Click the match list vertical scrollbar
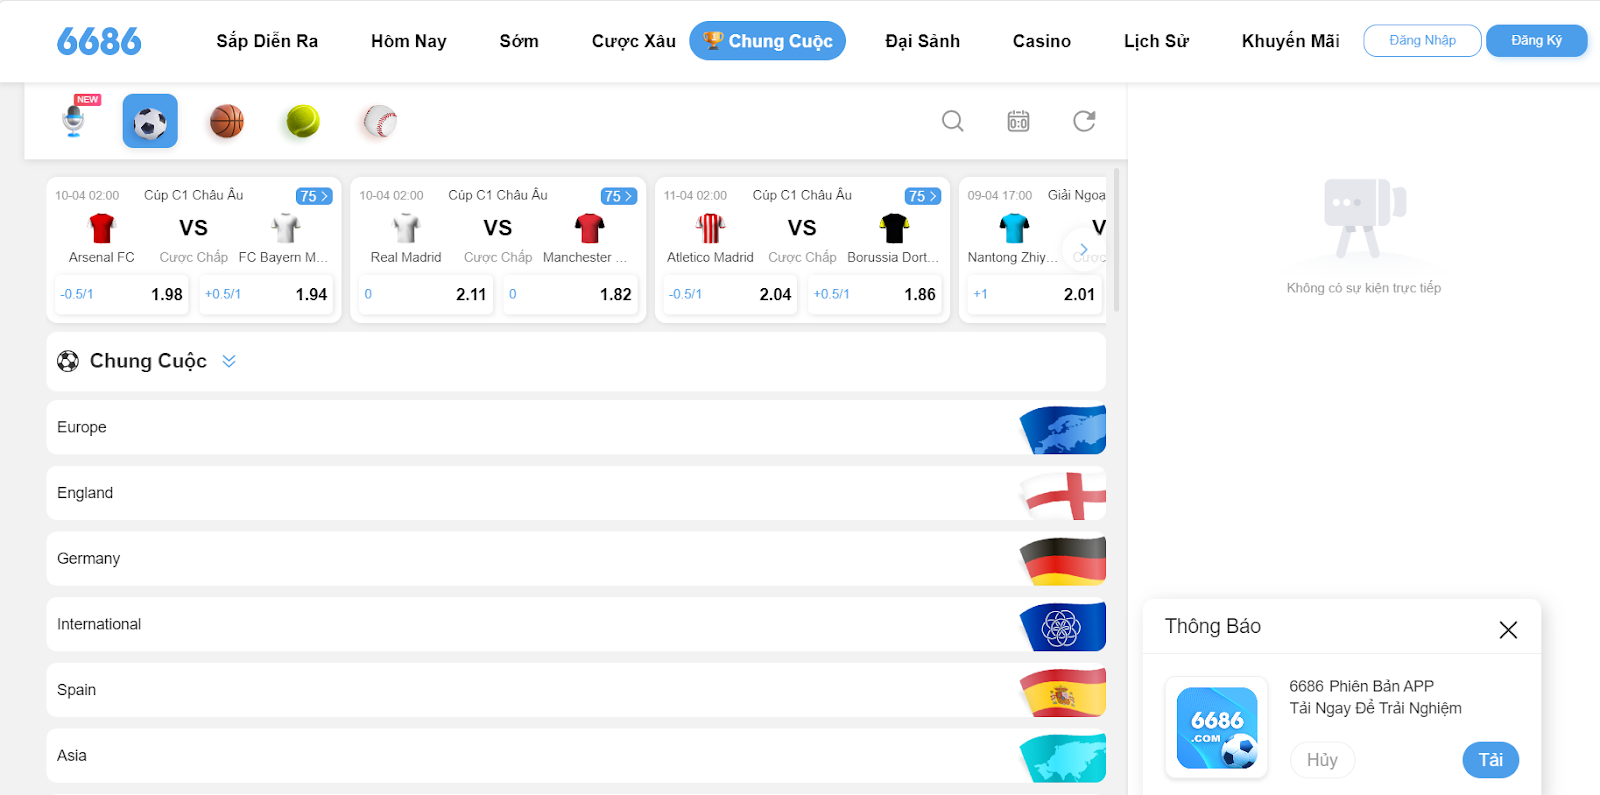This screenshot has height=795, width=1600. click(1116, 240)
